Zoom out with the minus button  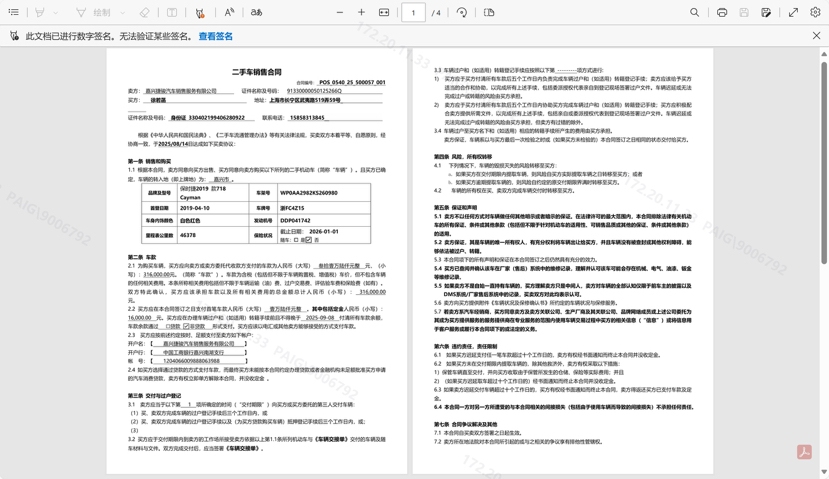[x=340, y=13]
